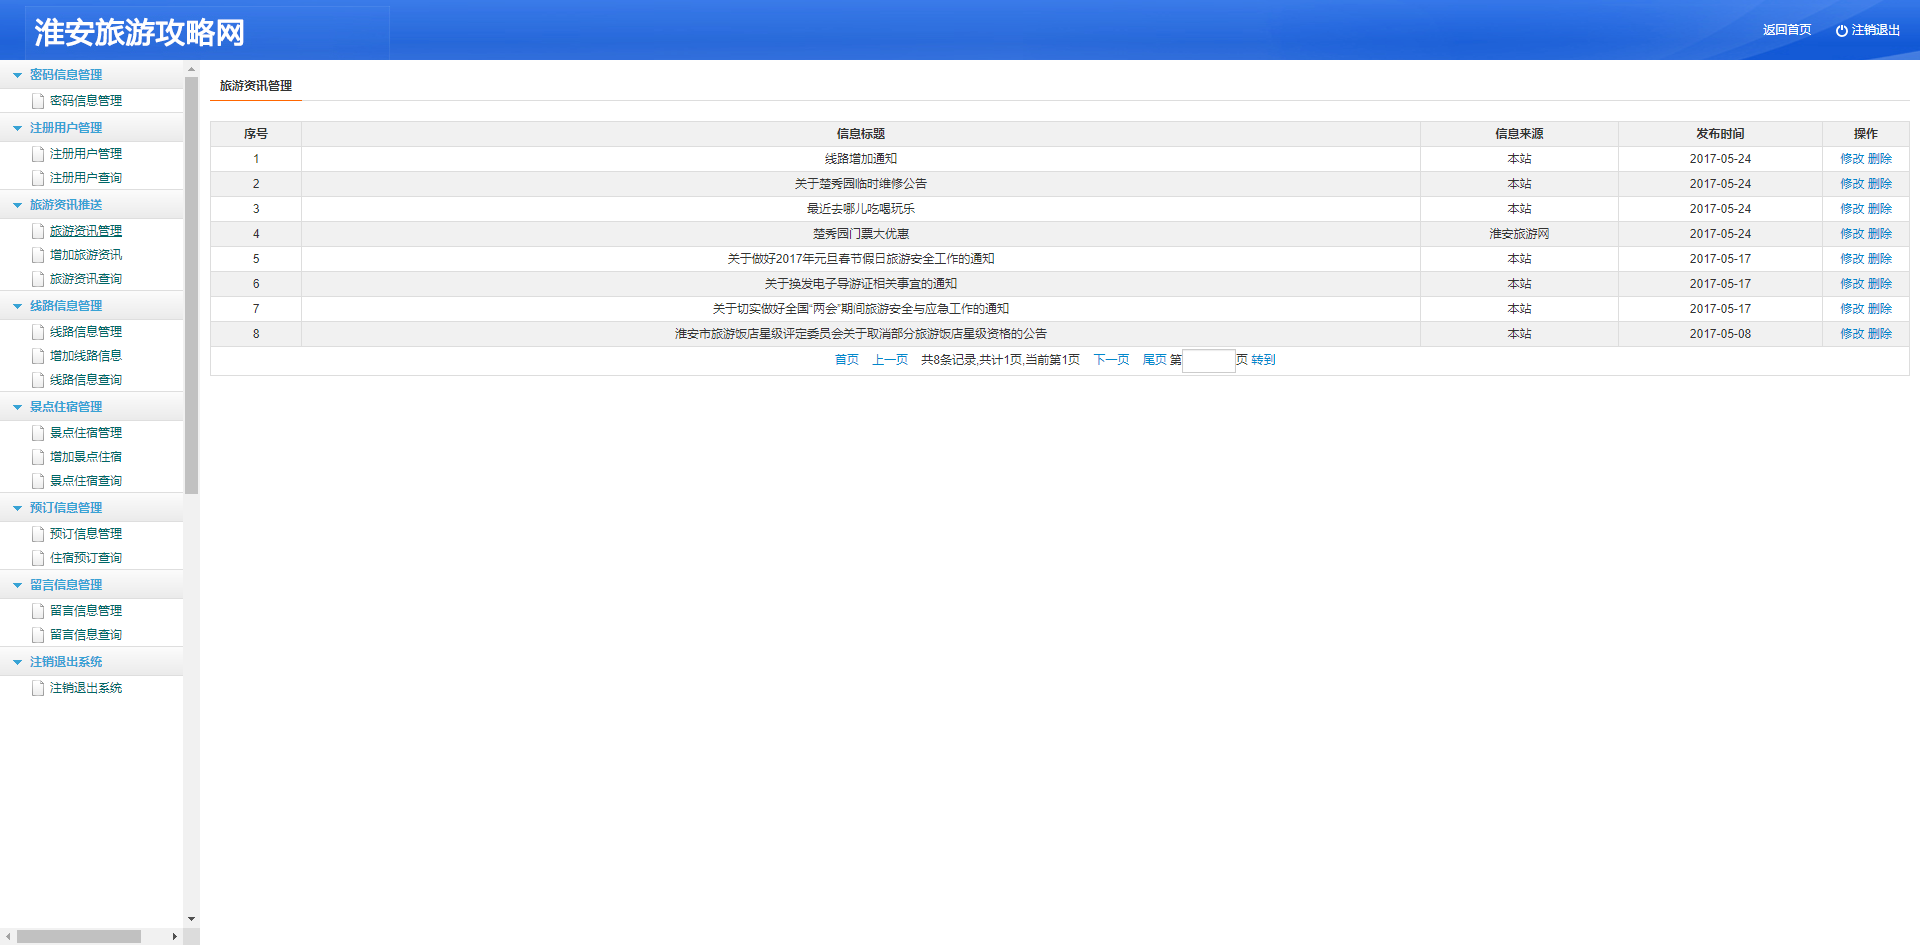
Task: Click the power icon beside 注销退出
Action: [1841, 31]
